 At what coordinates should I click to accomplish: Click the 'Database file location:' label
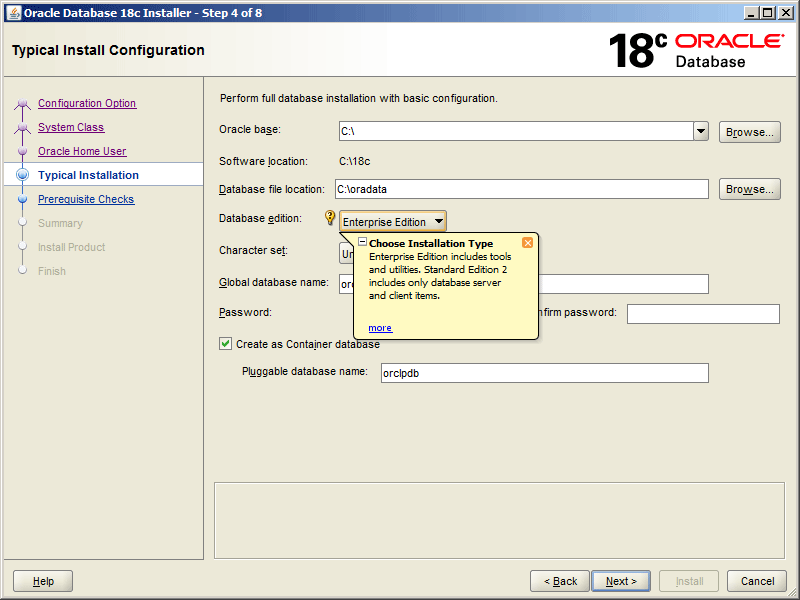click(271, 189)
